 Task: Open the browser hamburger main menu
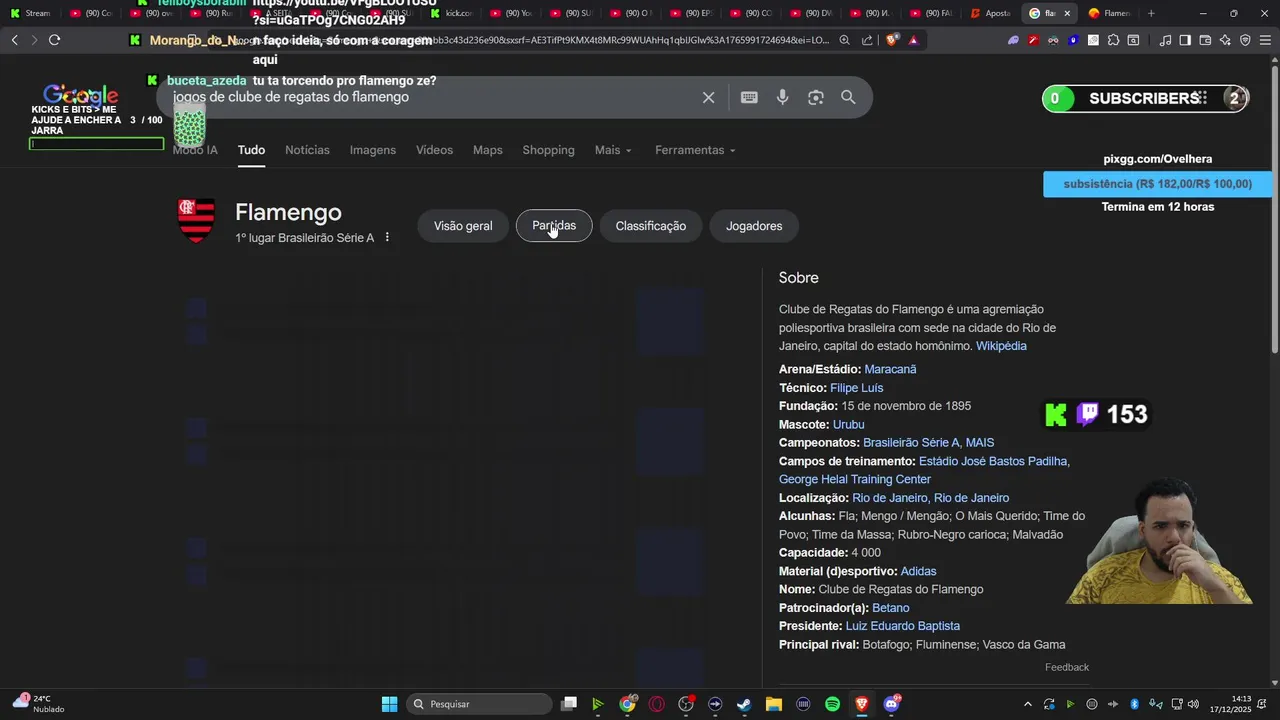[x=1265, y=40]
